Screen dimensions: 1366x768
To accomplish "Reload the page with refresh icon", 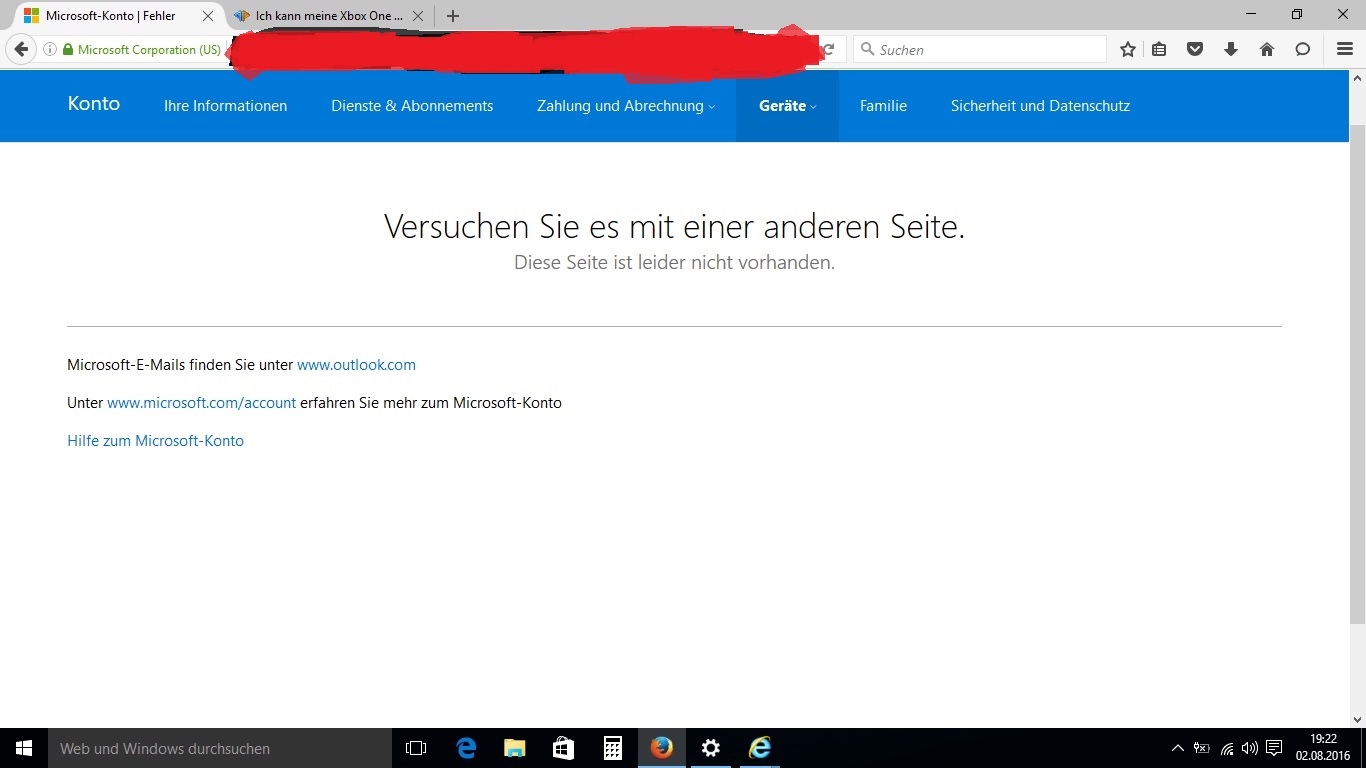I will 828,49.
